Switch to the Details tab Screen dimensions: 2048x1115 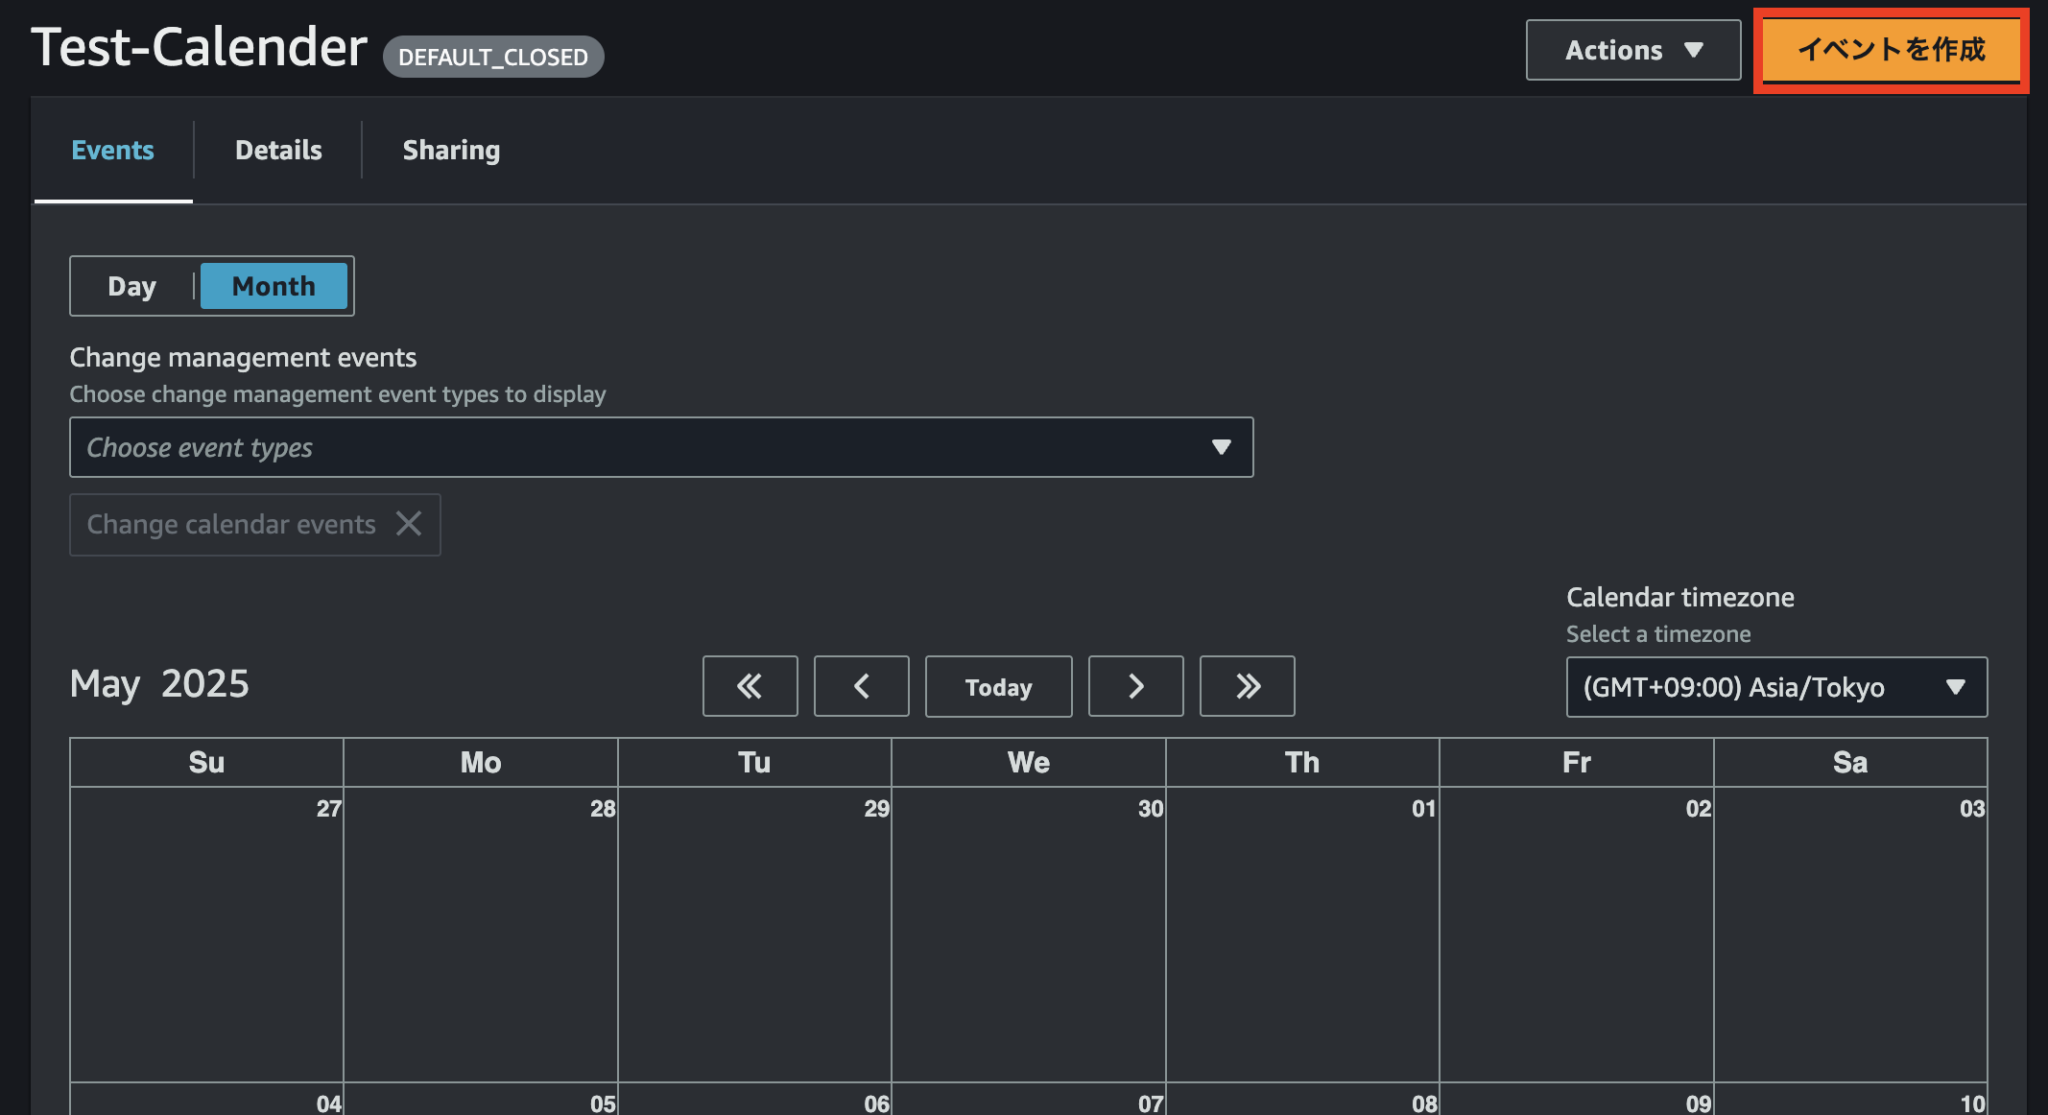277,150
